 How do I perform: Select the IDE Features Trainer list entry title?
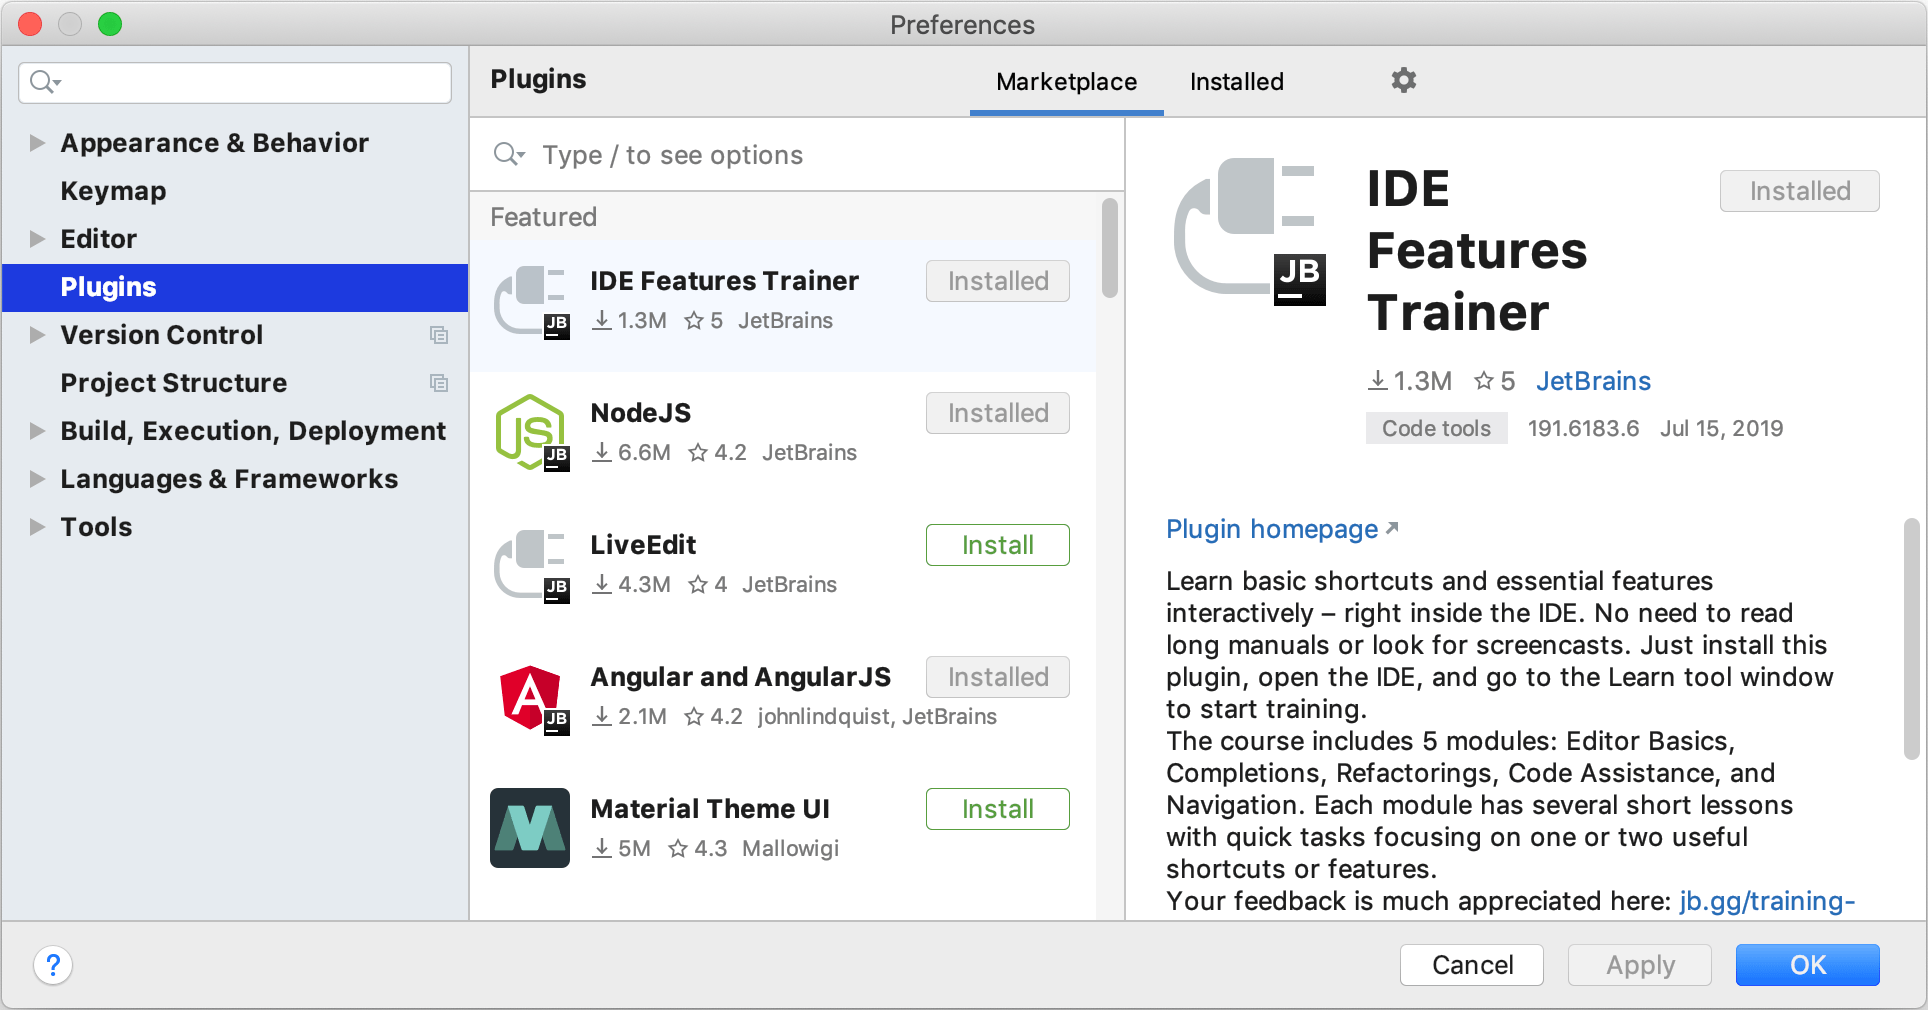(x=724, y=281)
